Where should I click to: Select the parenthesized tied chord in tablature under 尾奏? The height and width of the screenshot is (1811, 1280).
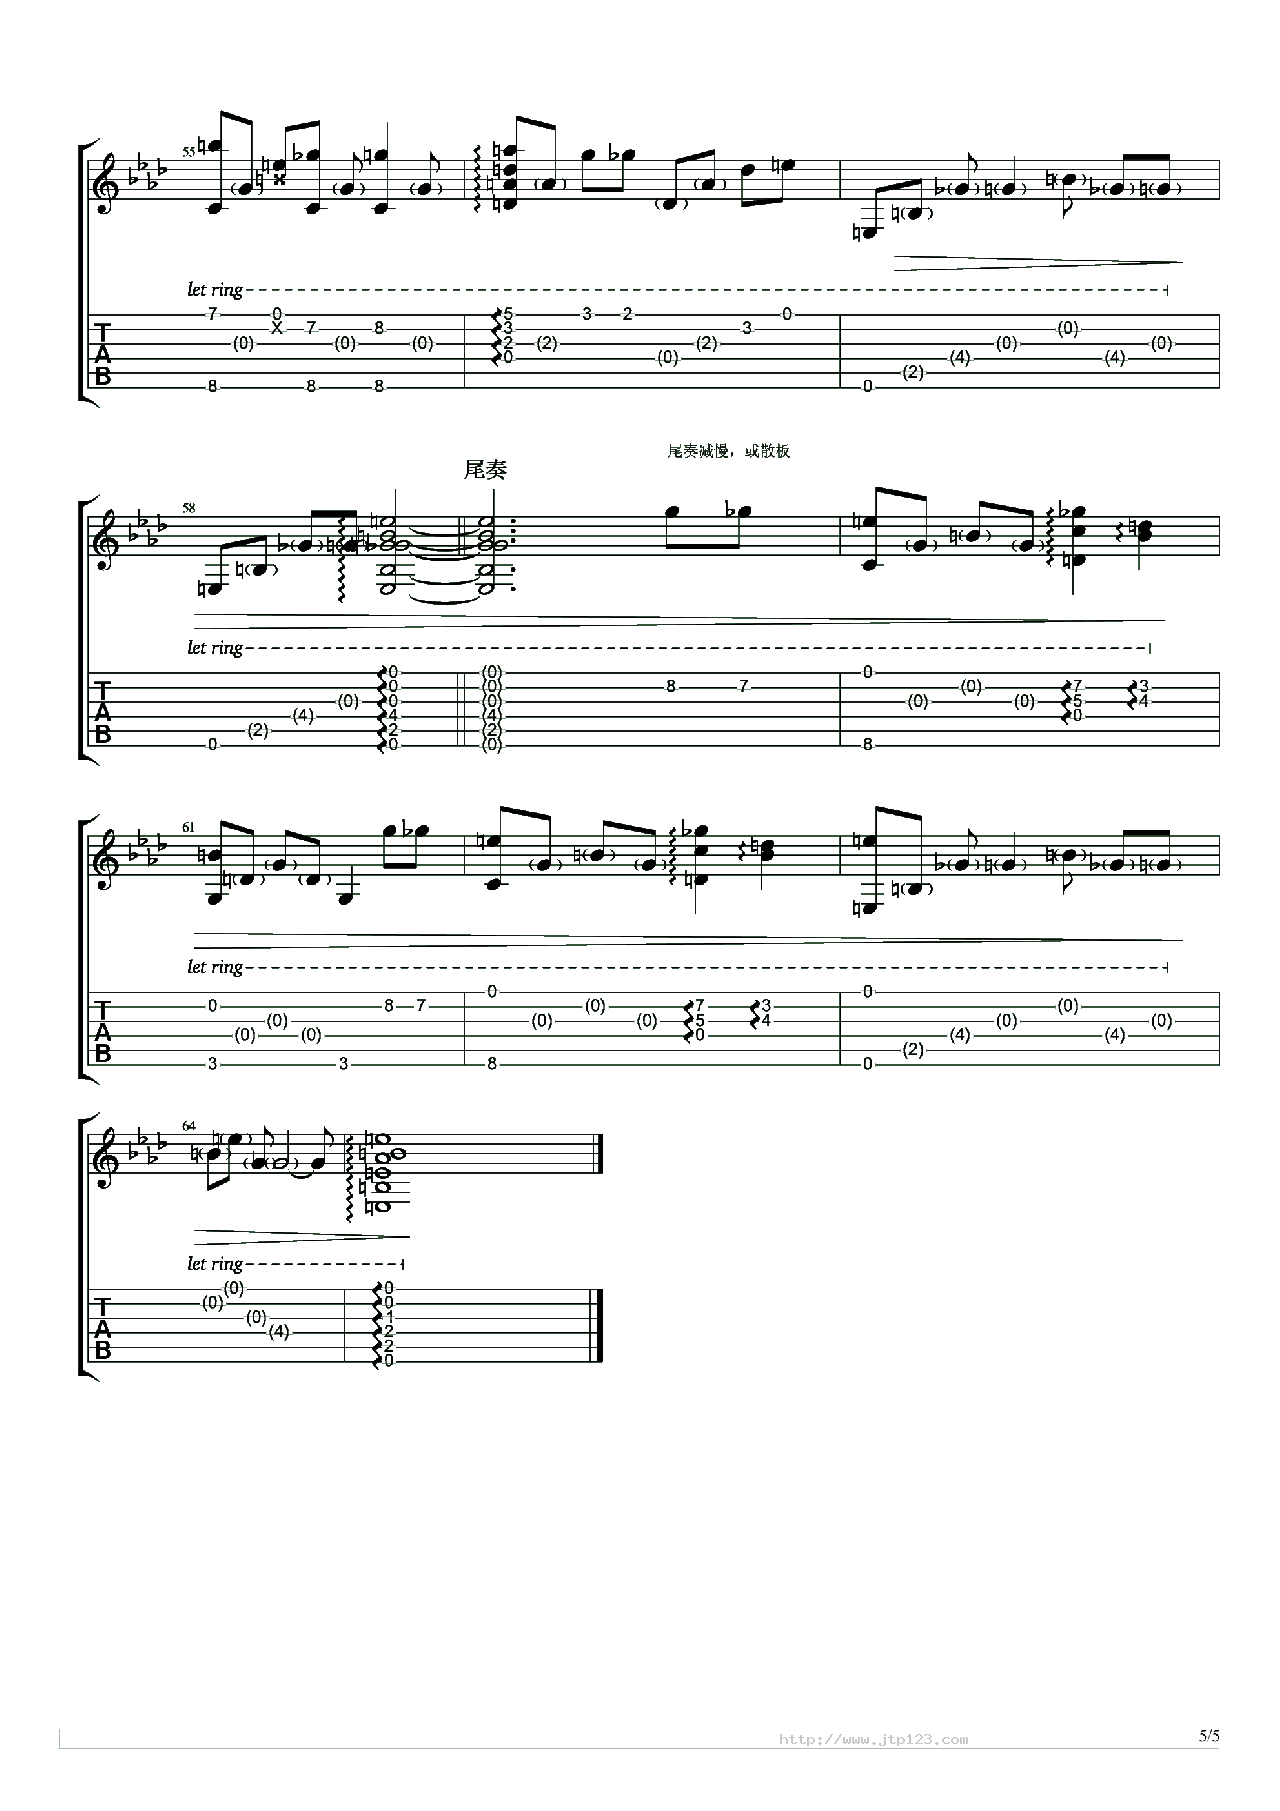tap(491, 708)
